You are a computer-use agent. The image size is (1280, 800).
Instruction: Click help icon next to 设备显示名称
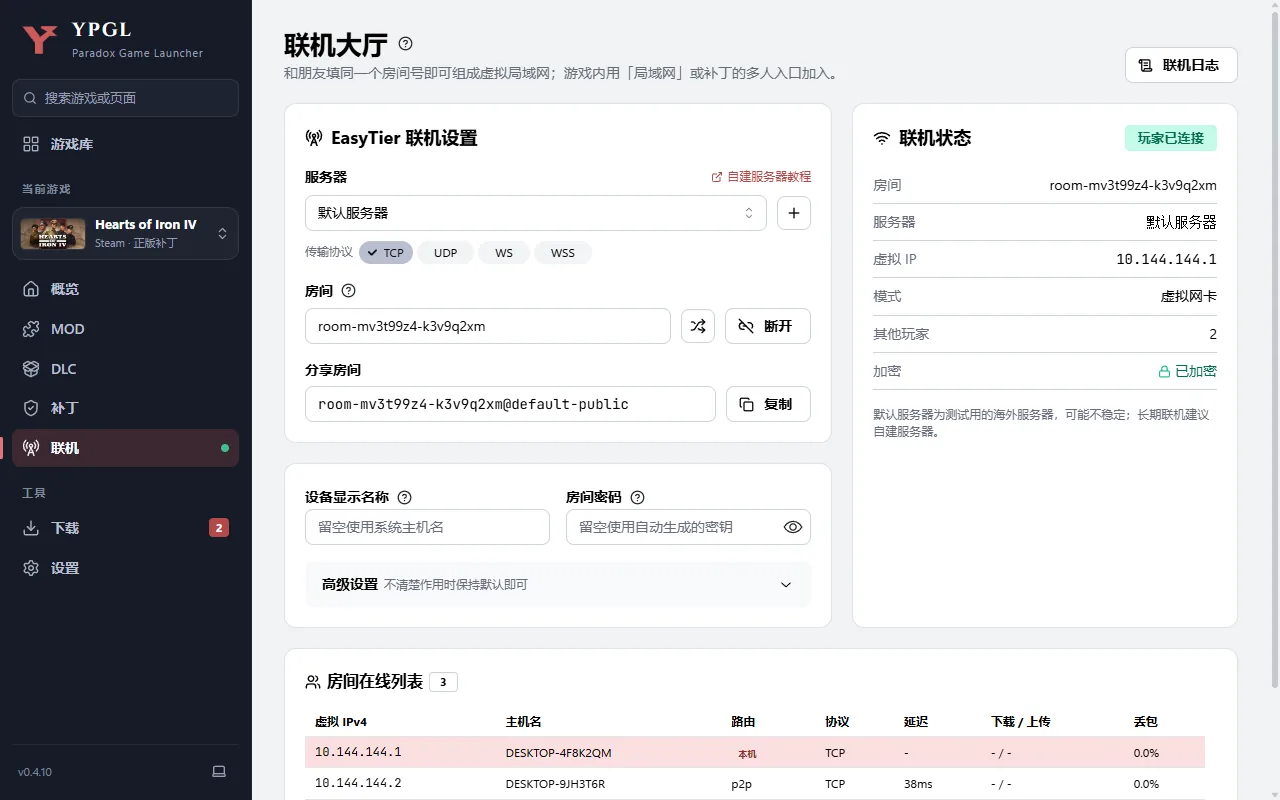pos(404,497)
